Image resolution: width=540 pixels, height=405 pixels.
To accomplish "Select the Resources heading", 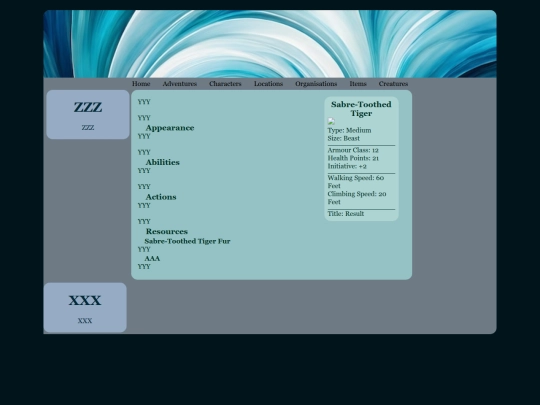I will (x=167, y=231).
